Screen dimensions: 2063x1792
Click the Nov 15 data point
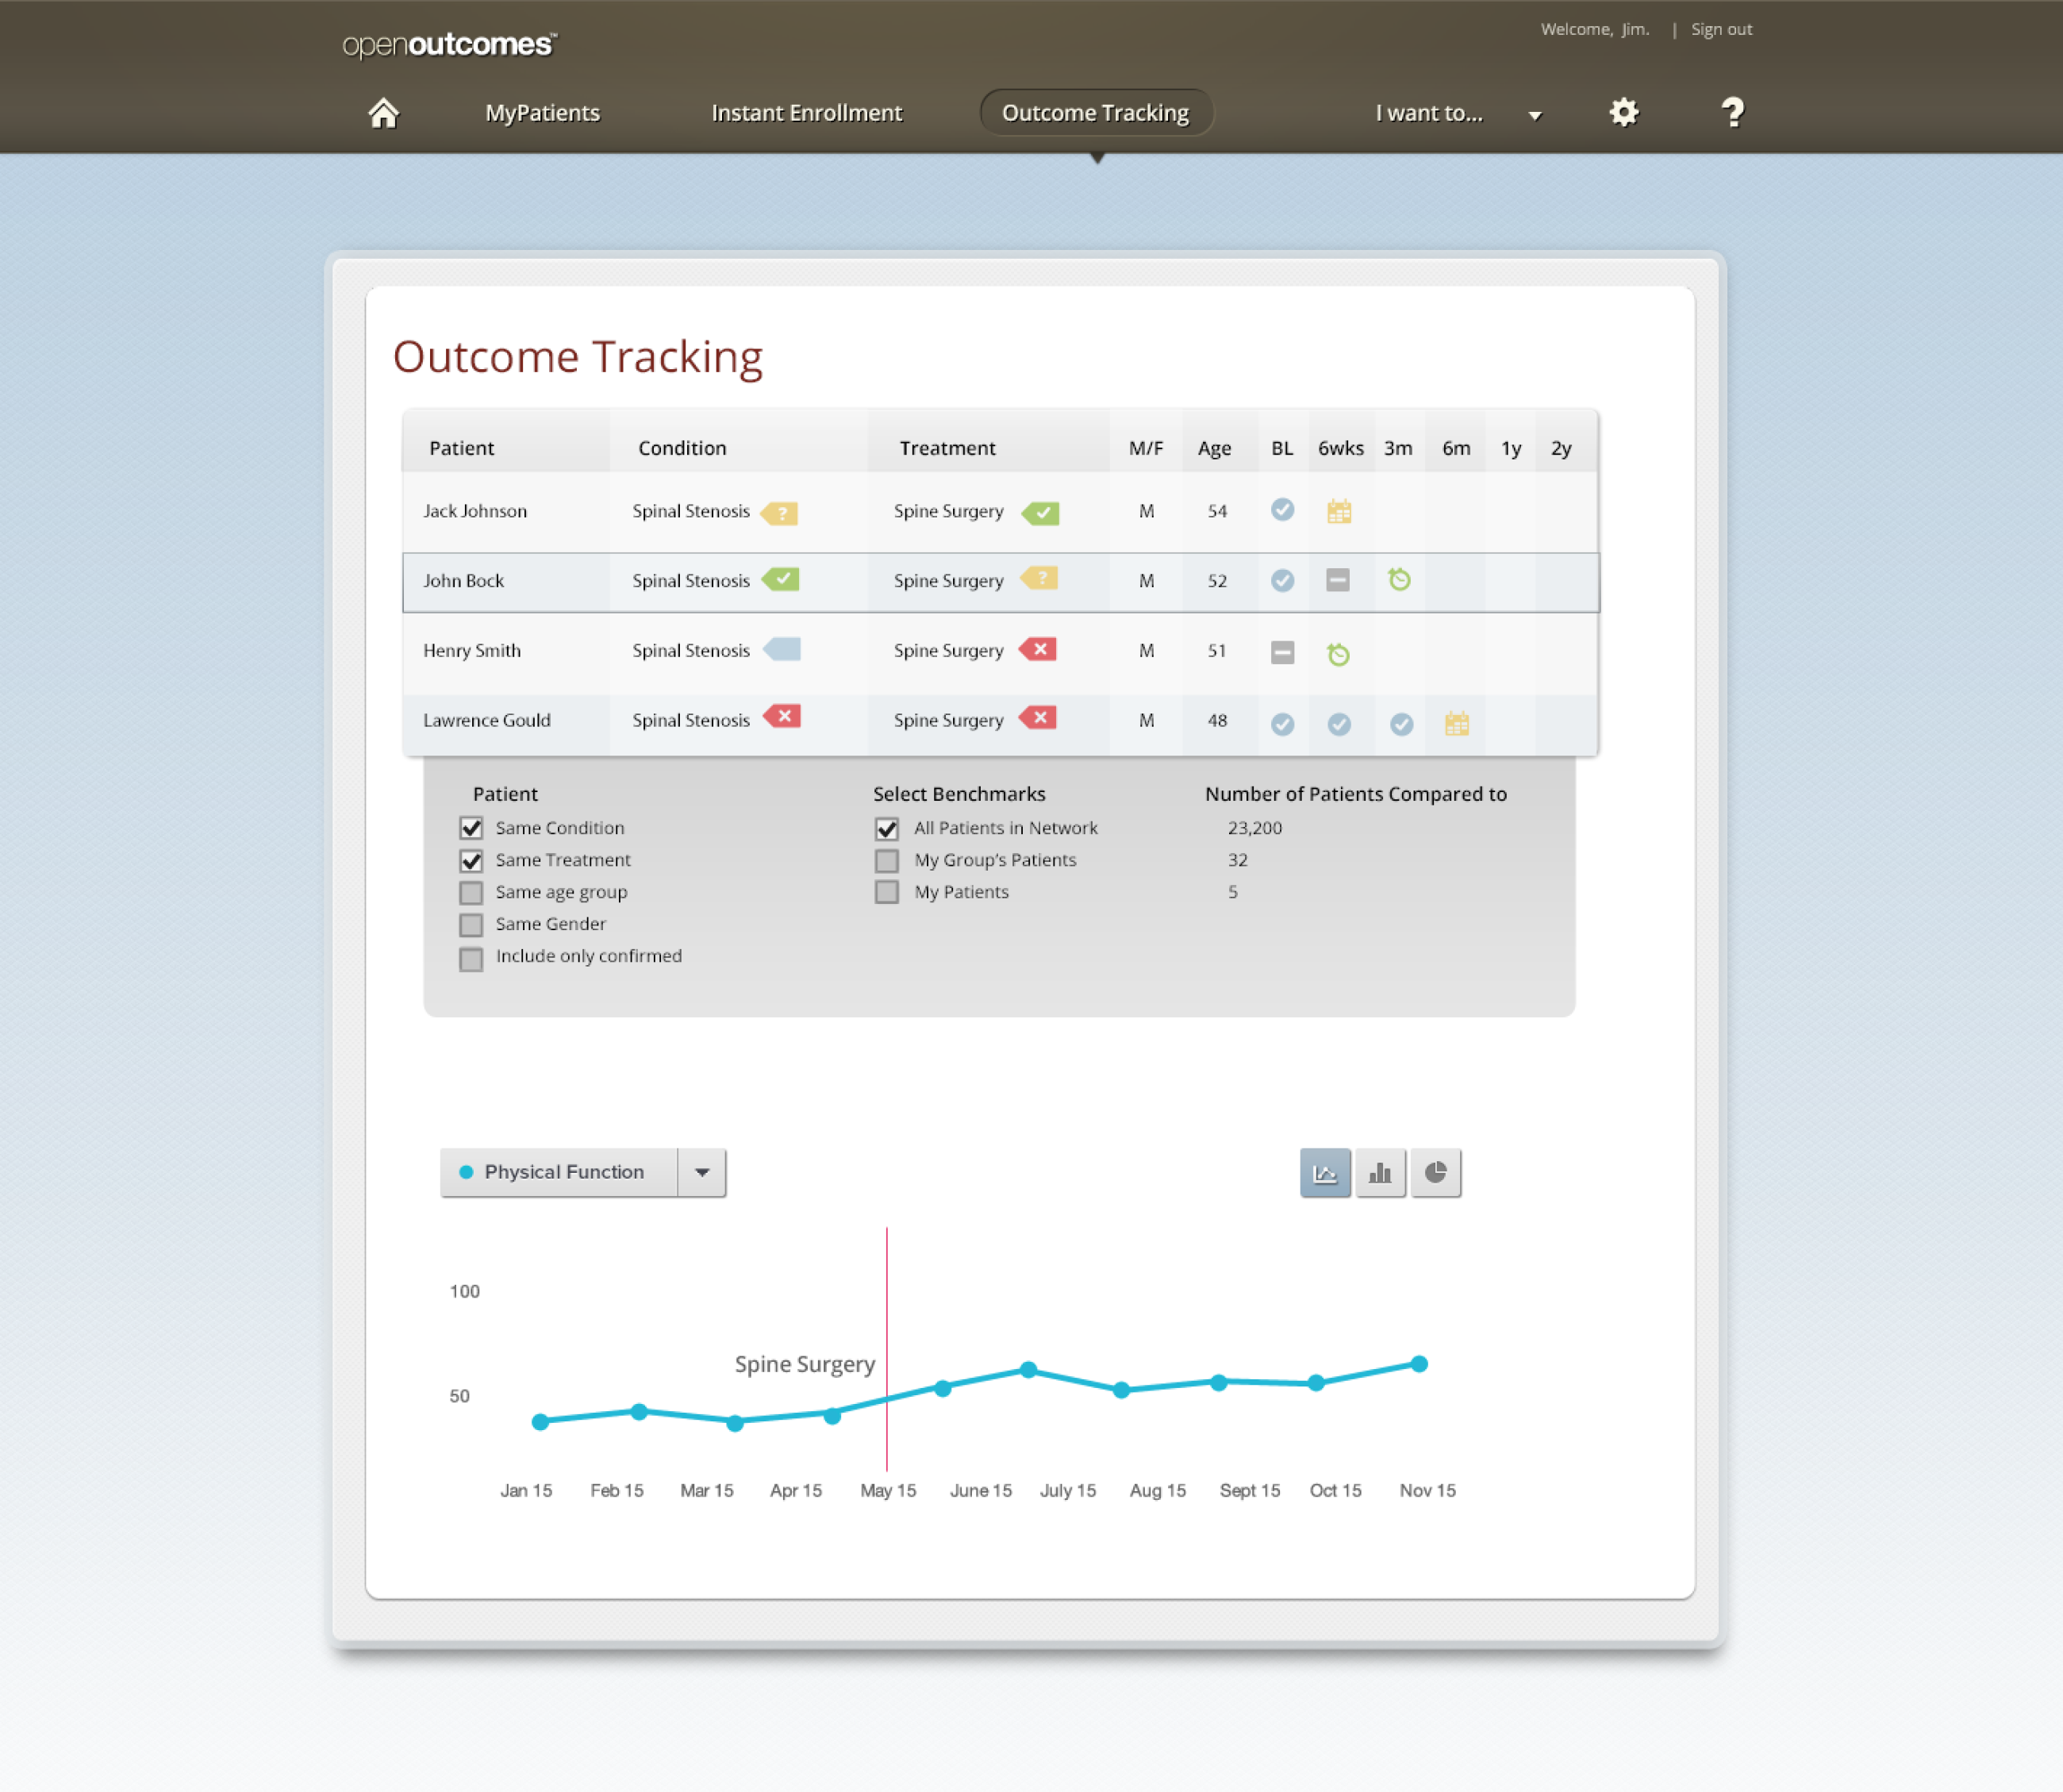point(1418,1364)
